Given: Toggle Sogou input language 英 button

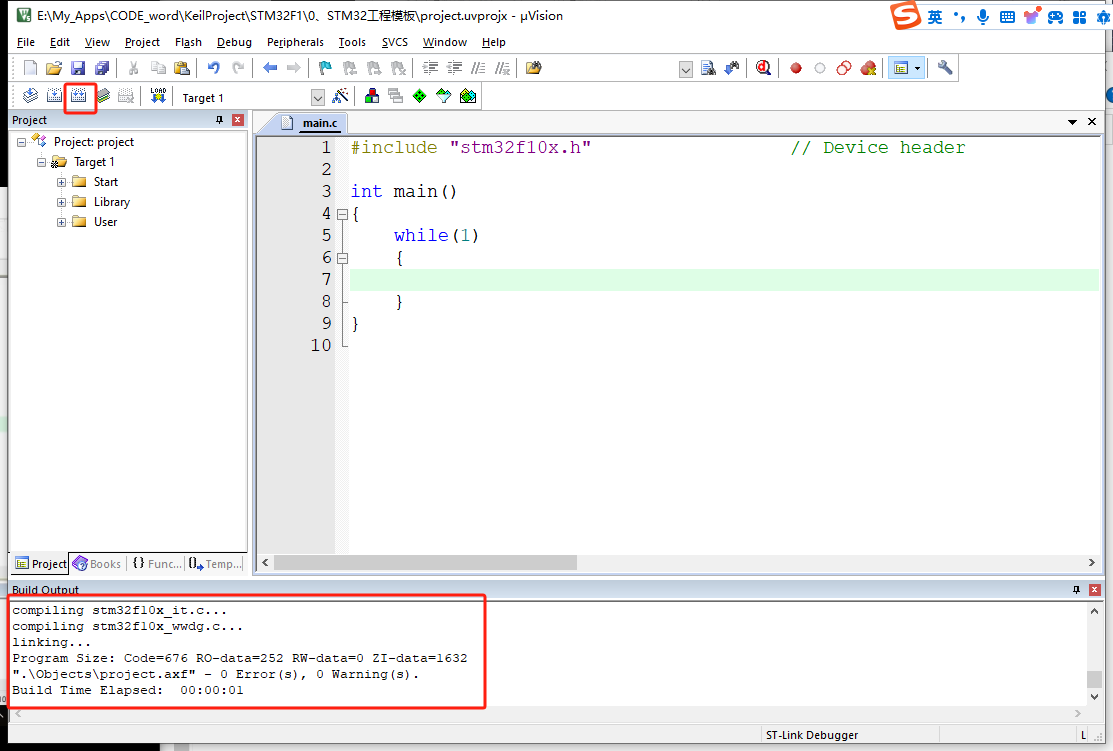Looking at the screenshot, I should 935,16.
